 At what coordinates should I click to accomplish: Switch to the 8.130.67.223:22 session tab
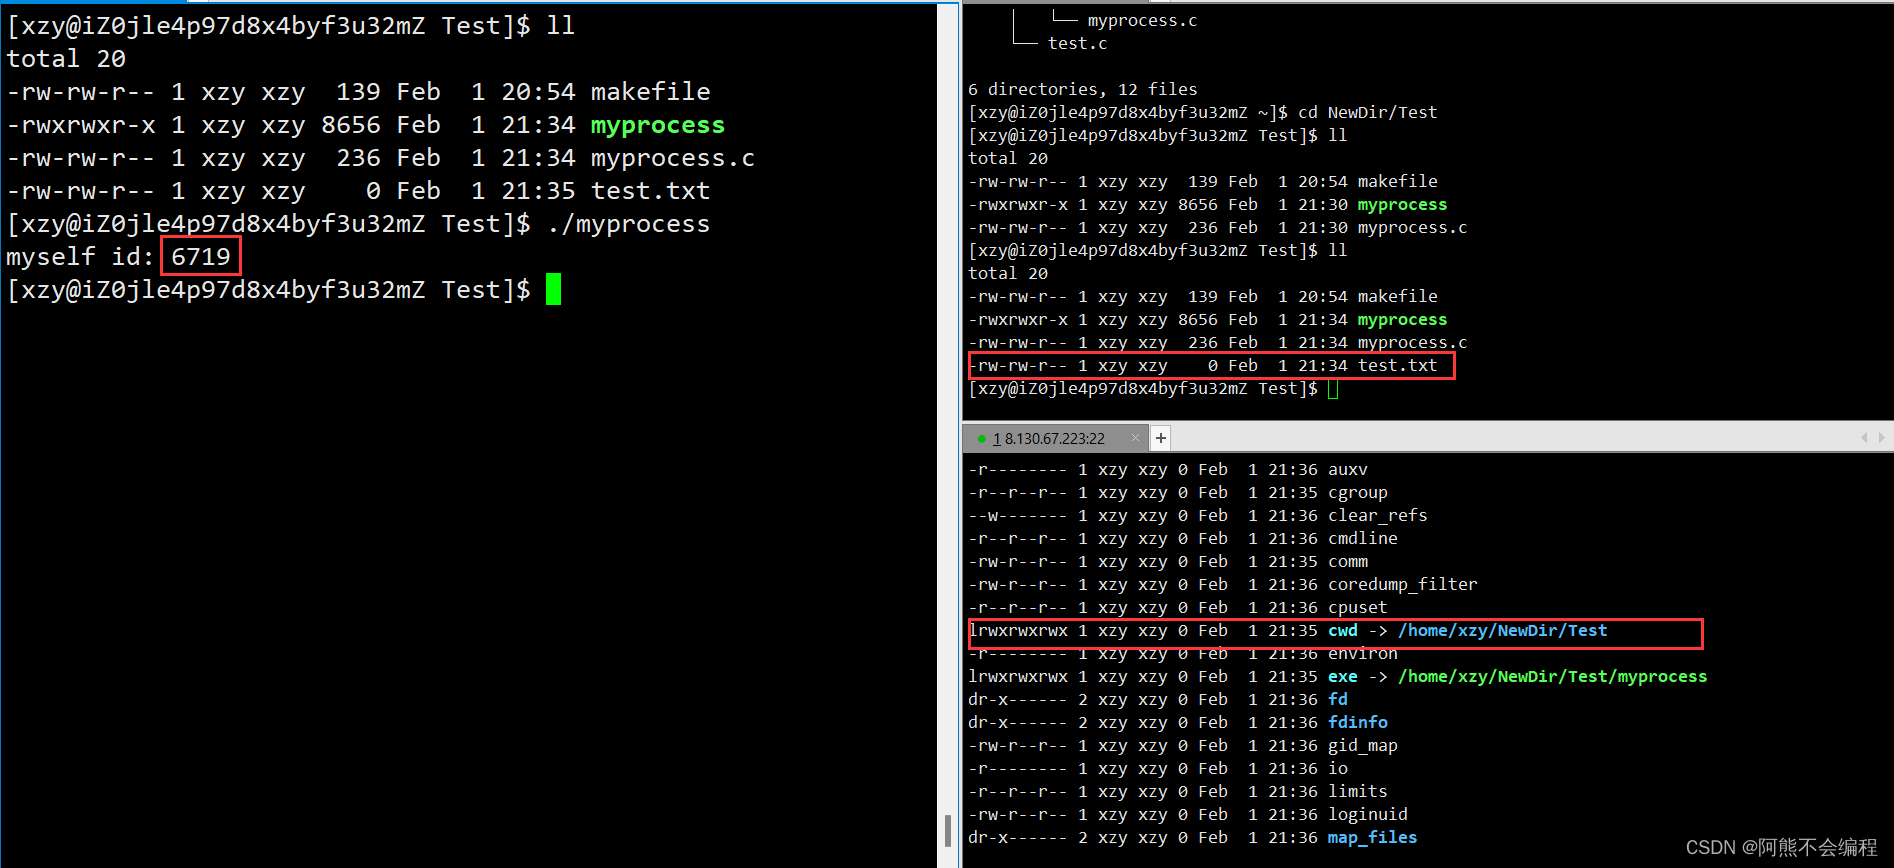click(1048, 438)
